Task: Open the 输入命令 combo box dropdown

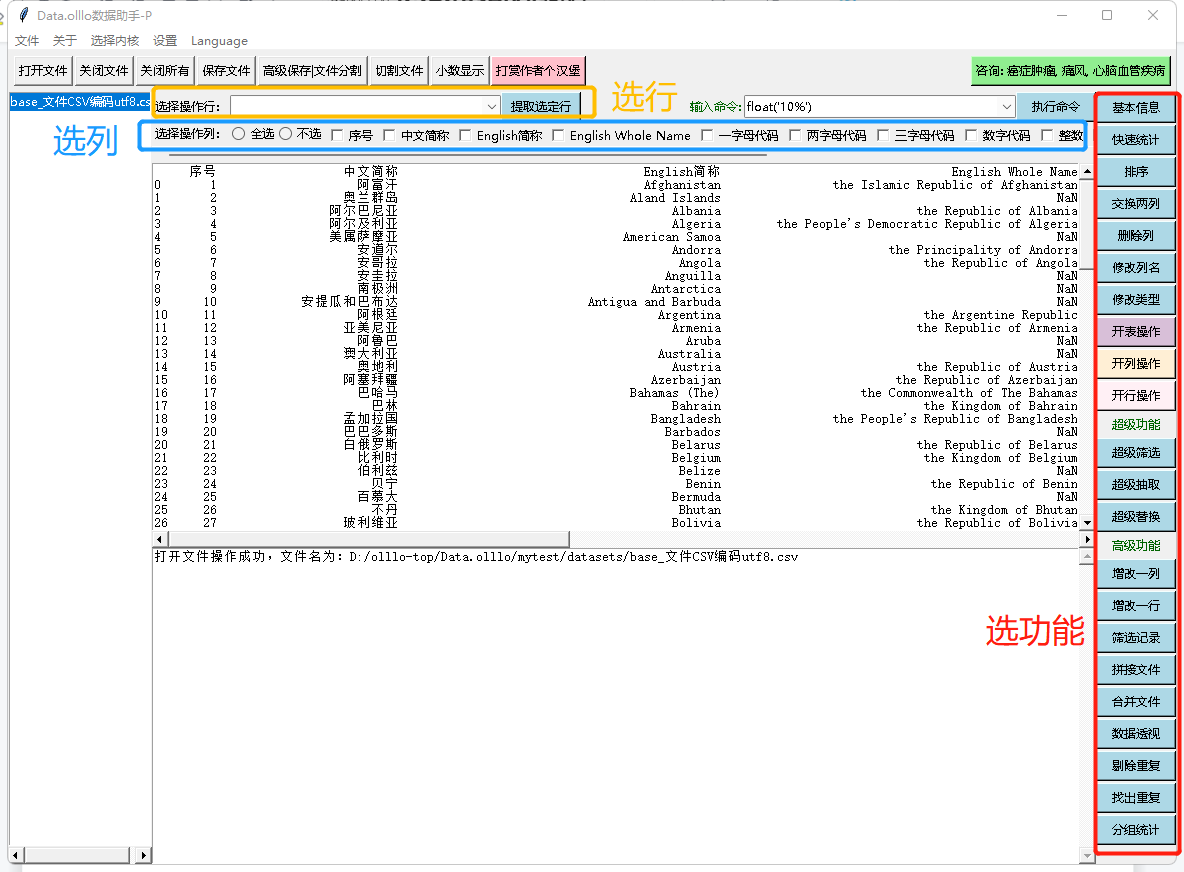Action: 1006,106
